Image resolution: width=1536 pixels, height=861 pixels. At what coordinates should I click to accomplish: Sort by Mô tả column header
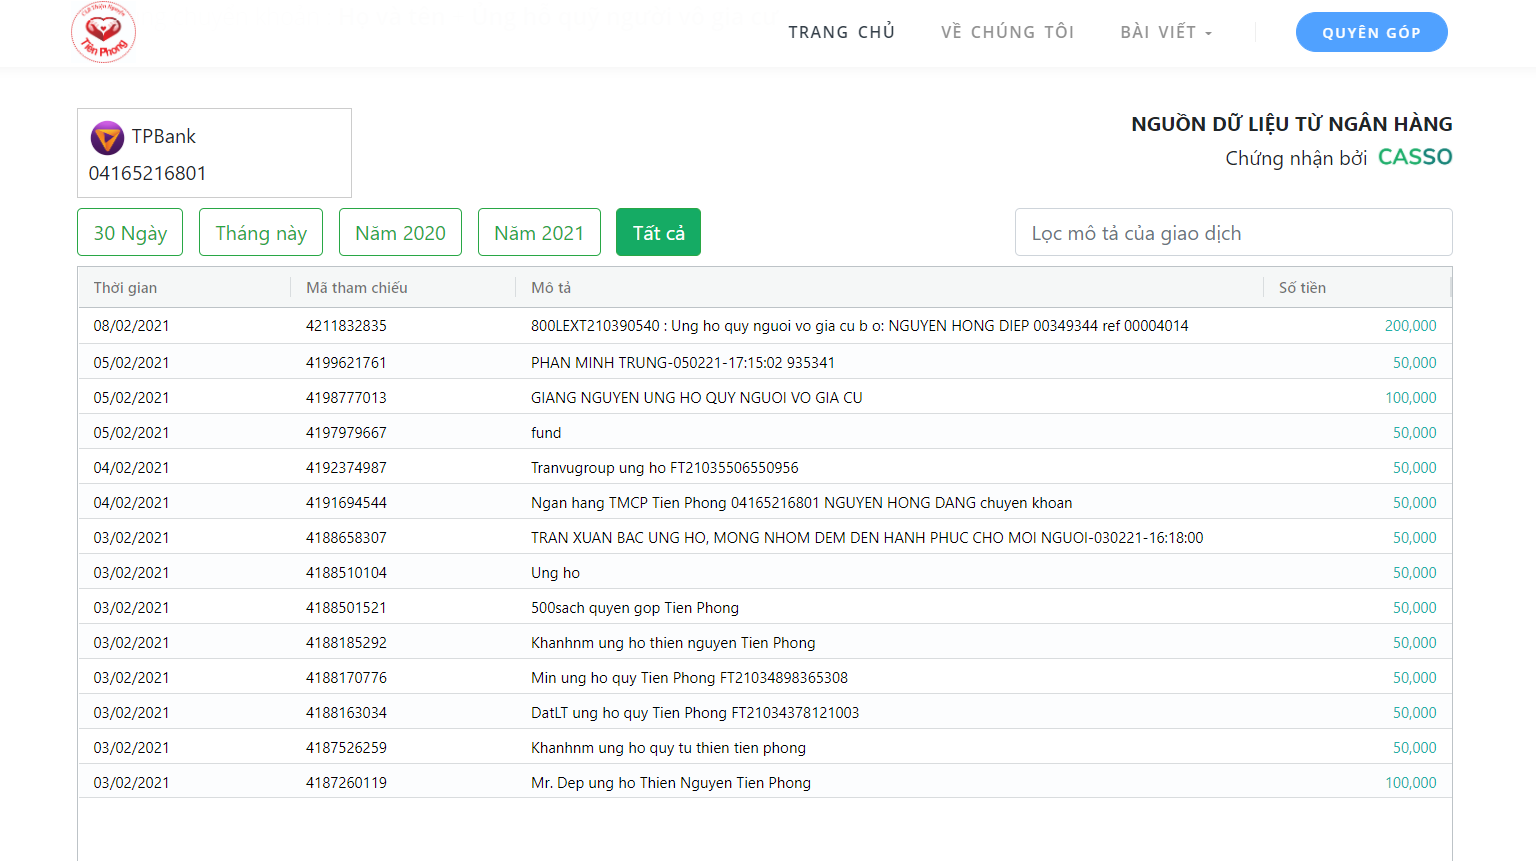(551, 288)
